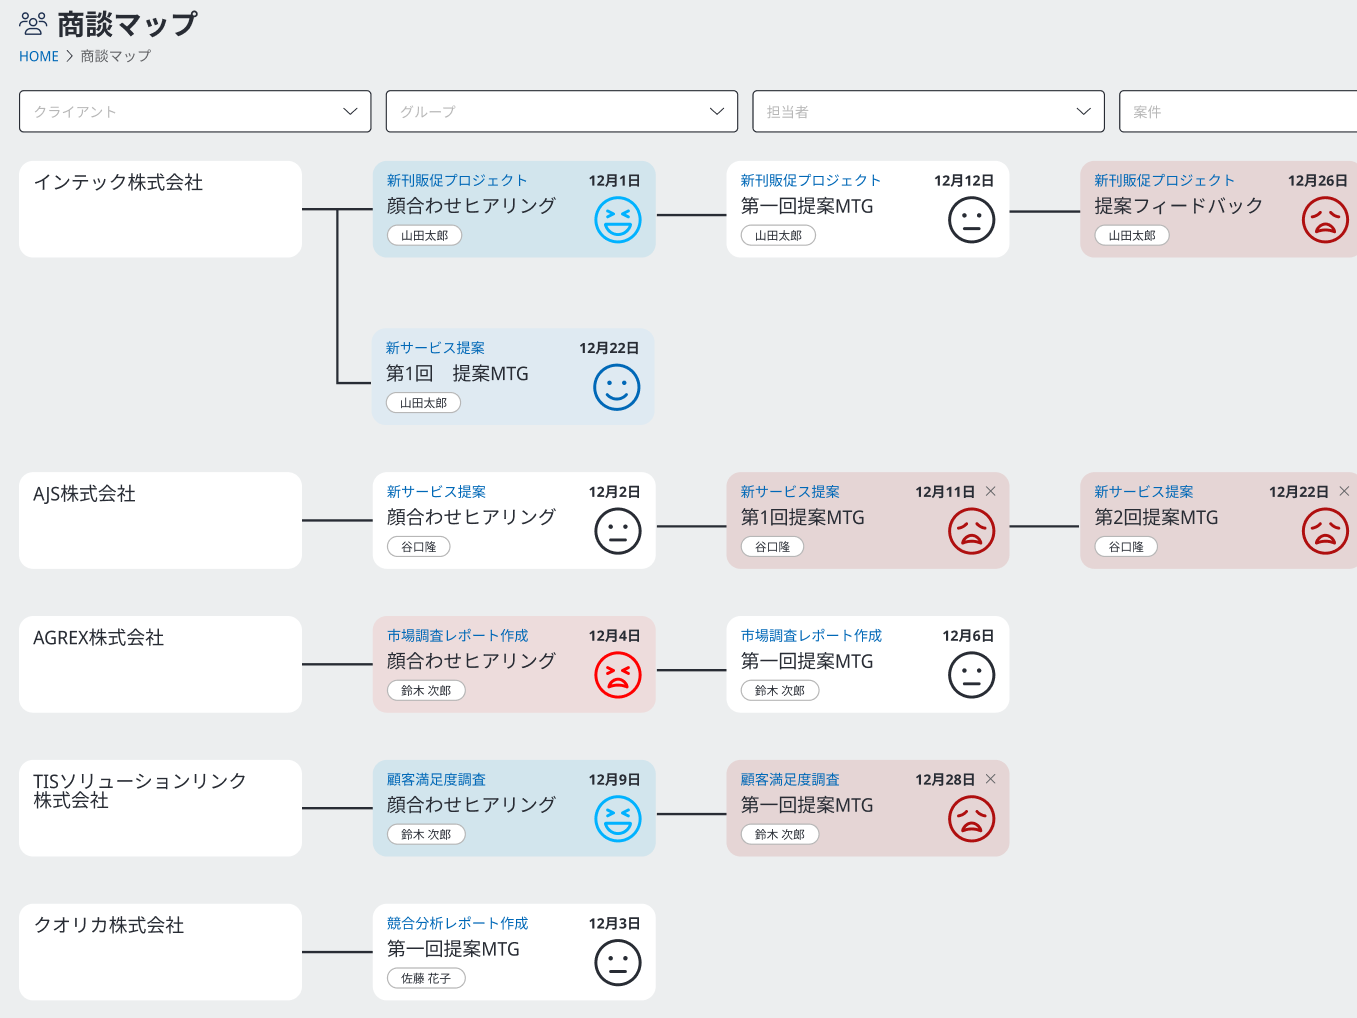1357x1018 pixels.
Task: Open the グループ dropdown
Action: coord(562,111)
